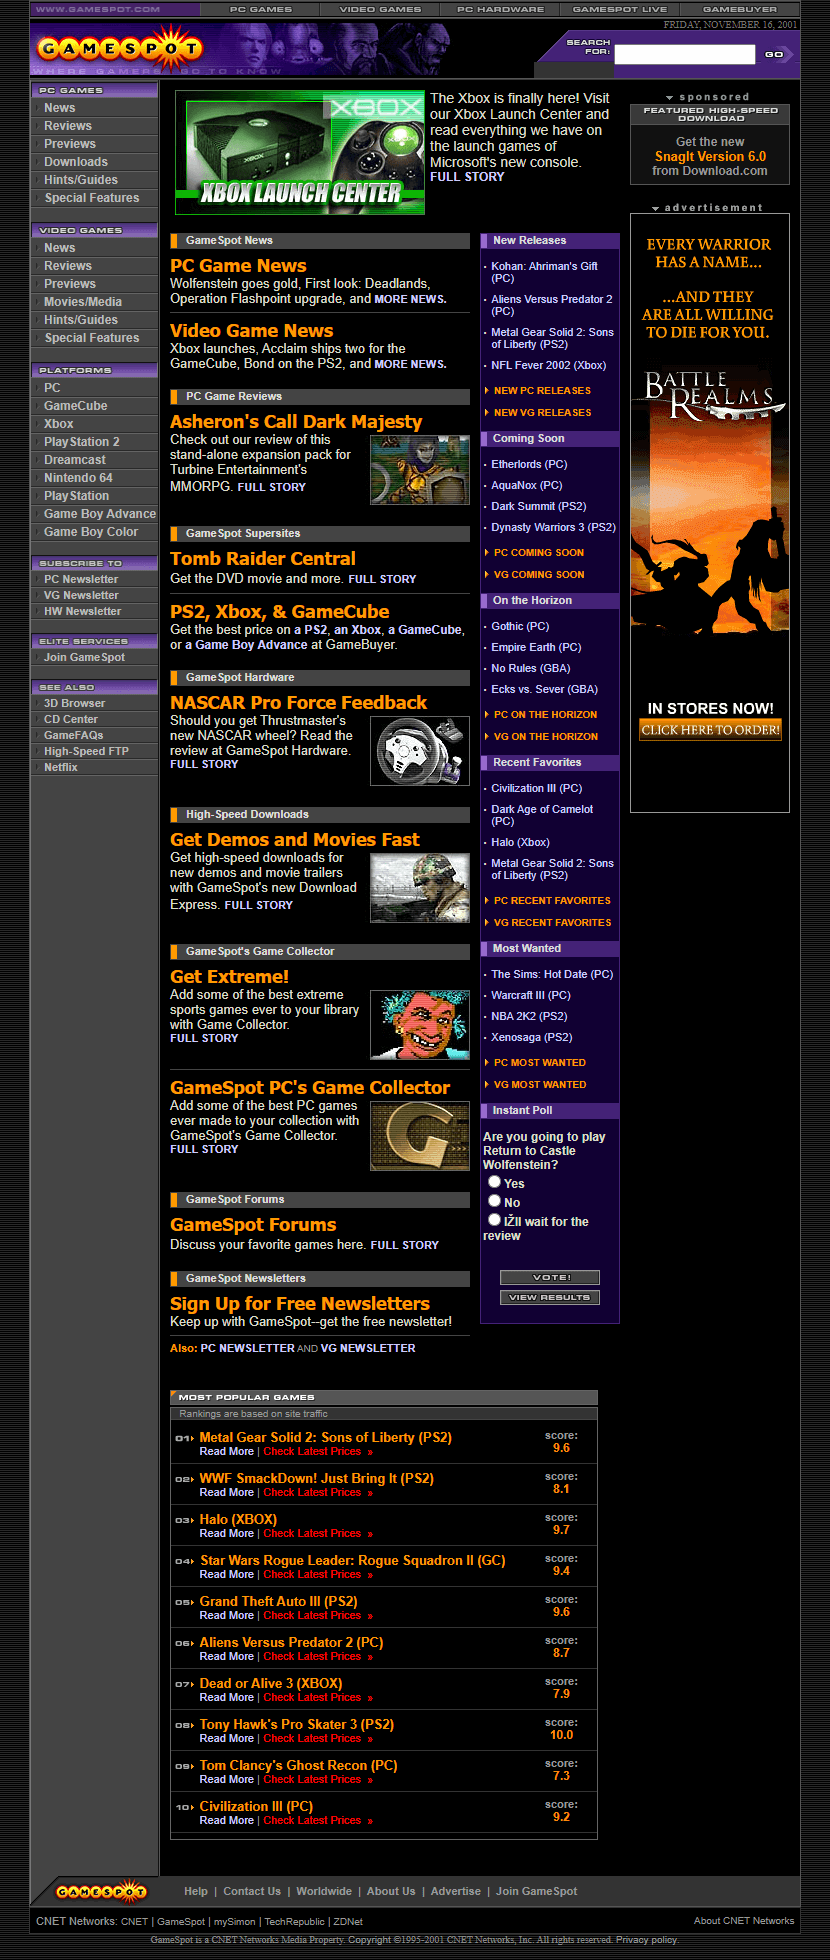Open the Video Game News headline
The image size is (830, 1960).
pyautogui.click(x=252, y=331)
